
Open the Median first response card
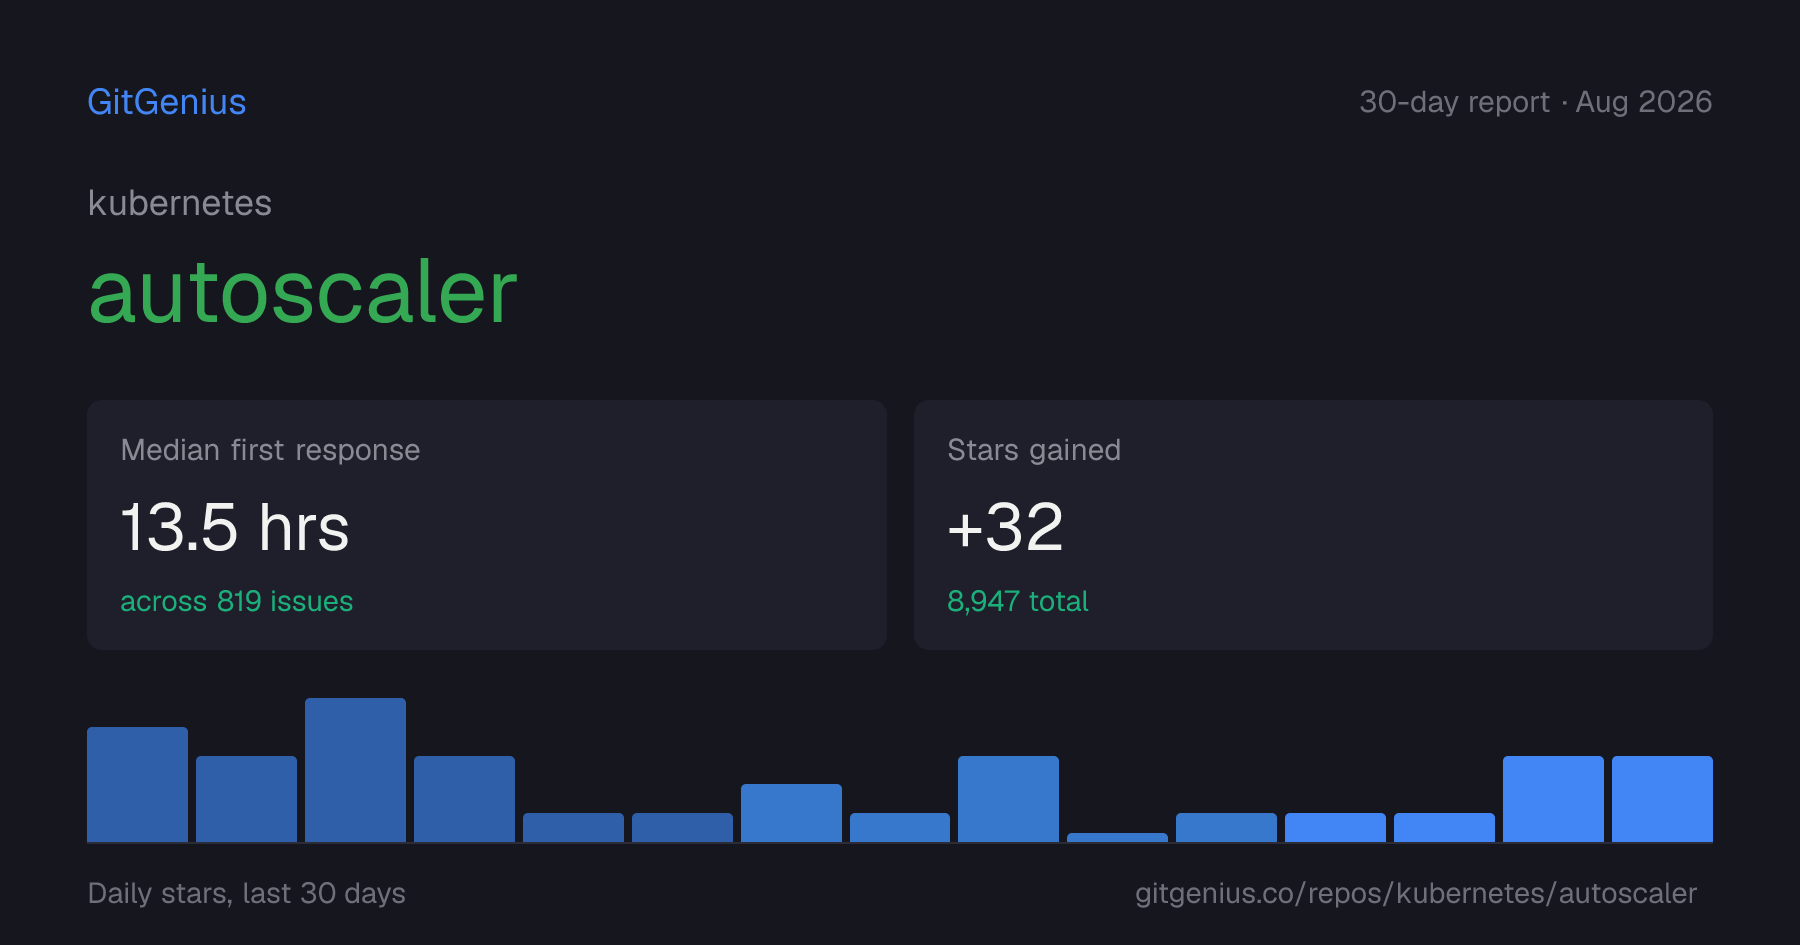tap(487, 525)
